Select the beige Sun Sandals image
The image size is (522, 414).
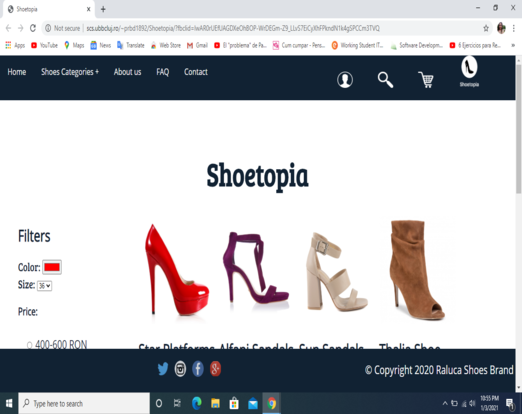(337, 272)
